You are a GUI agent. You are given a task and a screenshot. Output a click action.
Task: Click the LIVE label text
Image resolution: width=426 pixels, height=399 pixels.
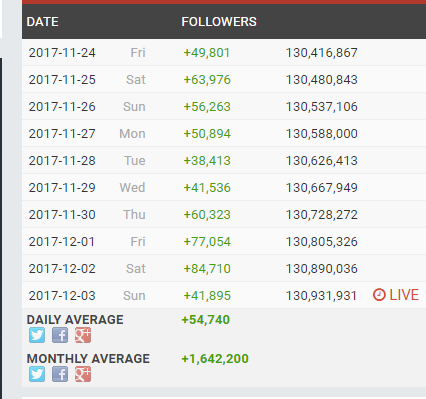[x=404, y=295]
